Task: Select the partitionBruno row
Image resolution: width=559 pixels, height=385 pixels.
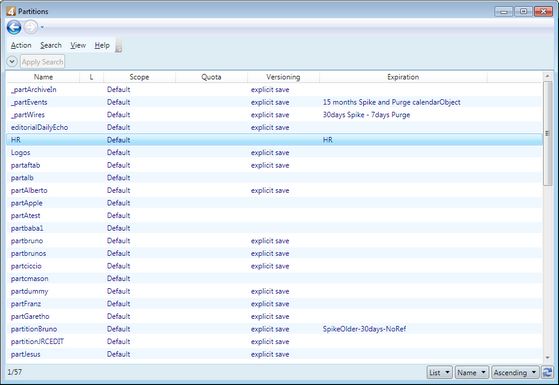Action: pos(275,329)
